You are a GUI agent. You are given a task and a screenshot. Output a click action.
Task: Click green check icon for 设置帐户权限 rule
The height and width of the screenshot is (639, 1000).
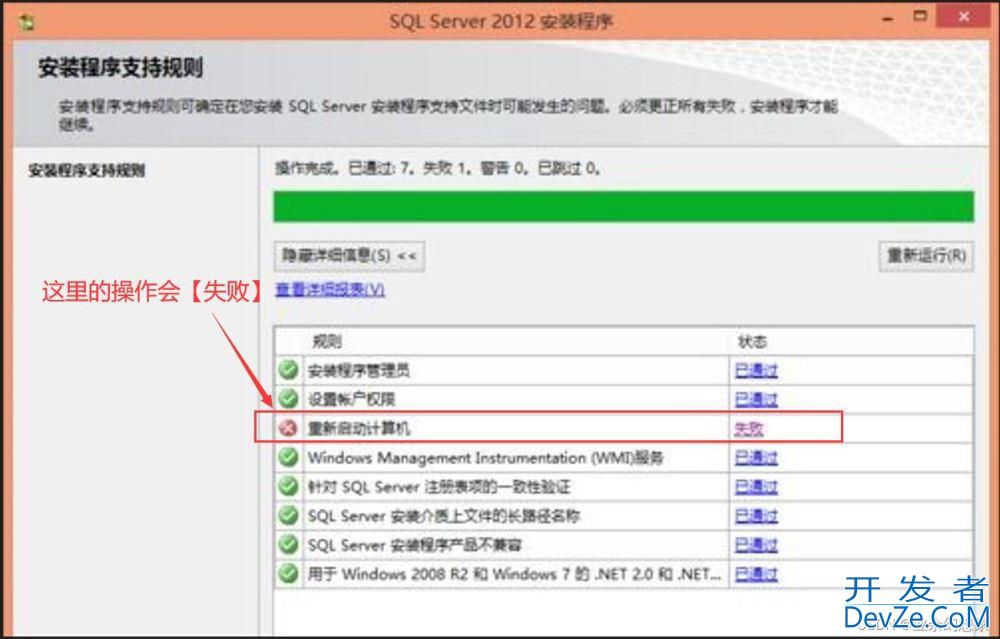click(x=289, y=399)
